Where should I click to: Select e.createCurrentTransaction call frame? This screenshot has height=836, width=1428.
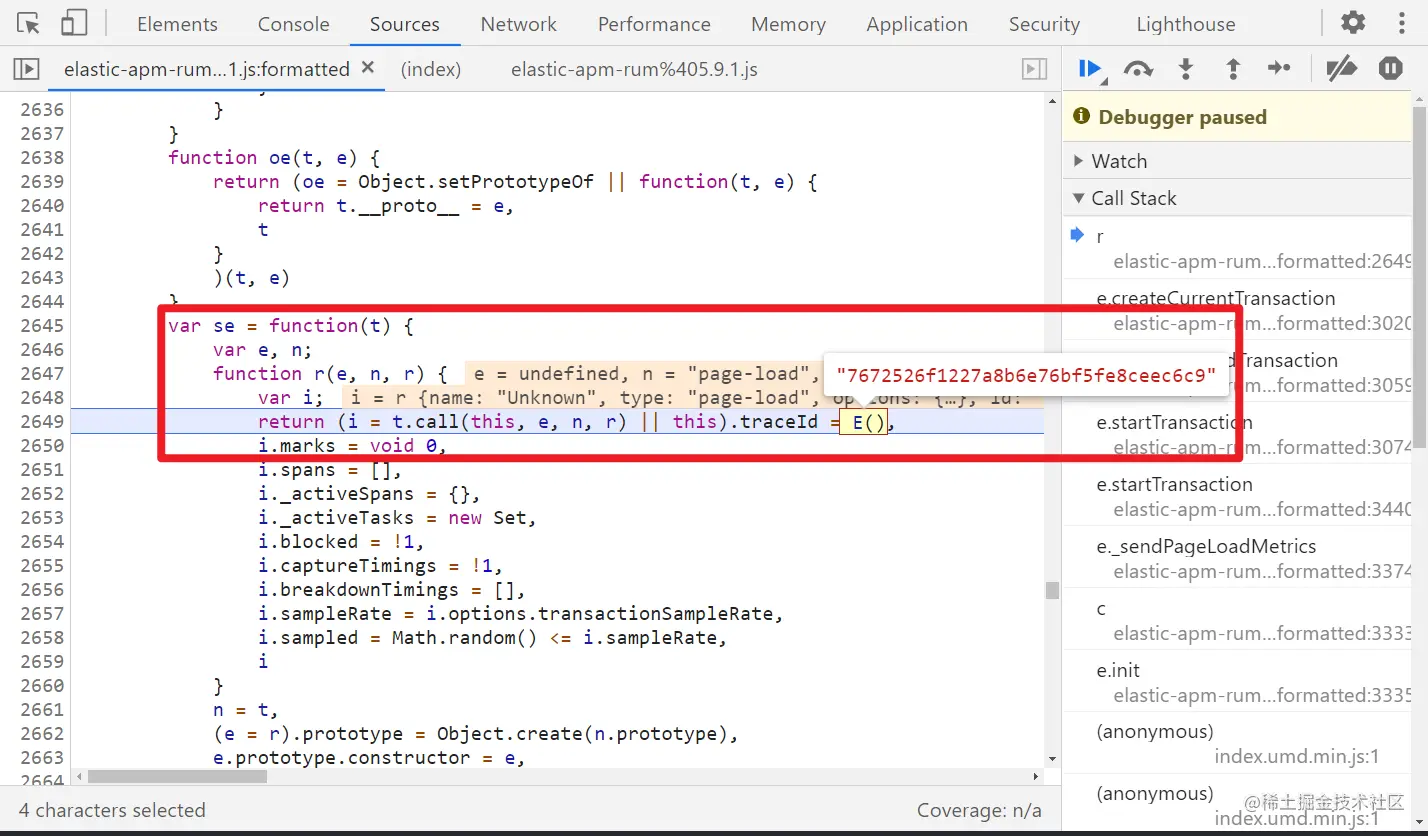1236,310
